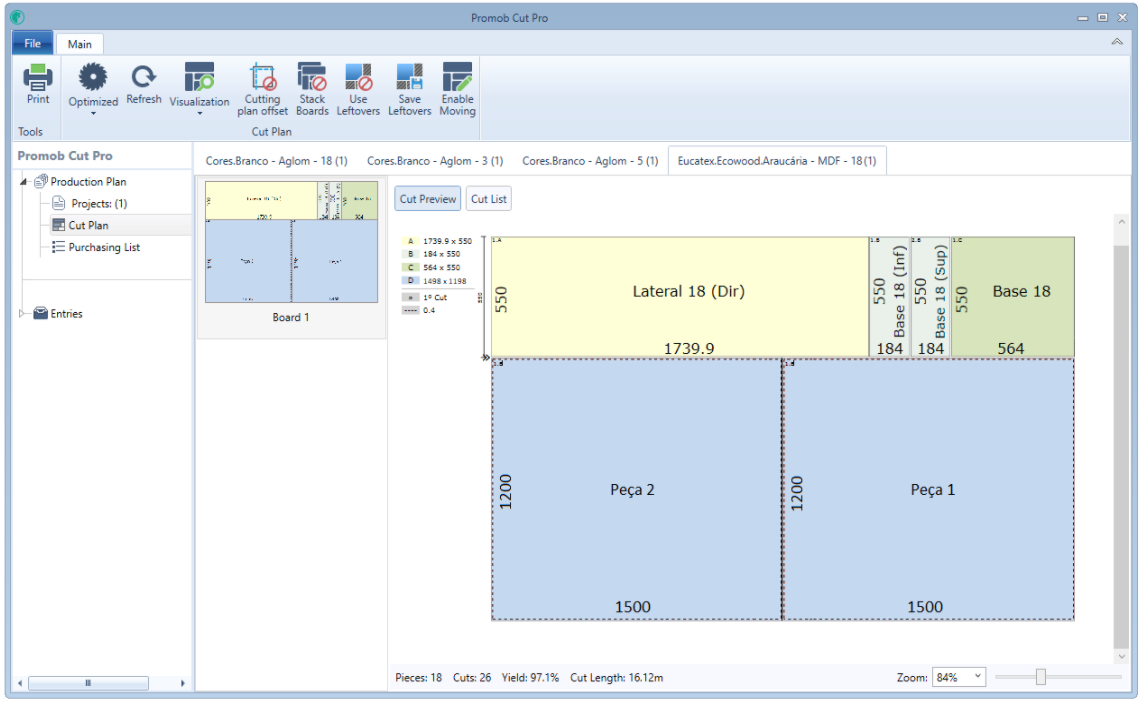Click the Base 18 (Sup) piece
The height and width of the screenshot is (703, 1143).
930,297
